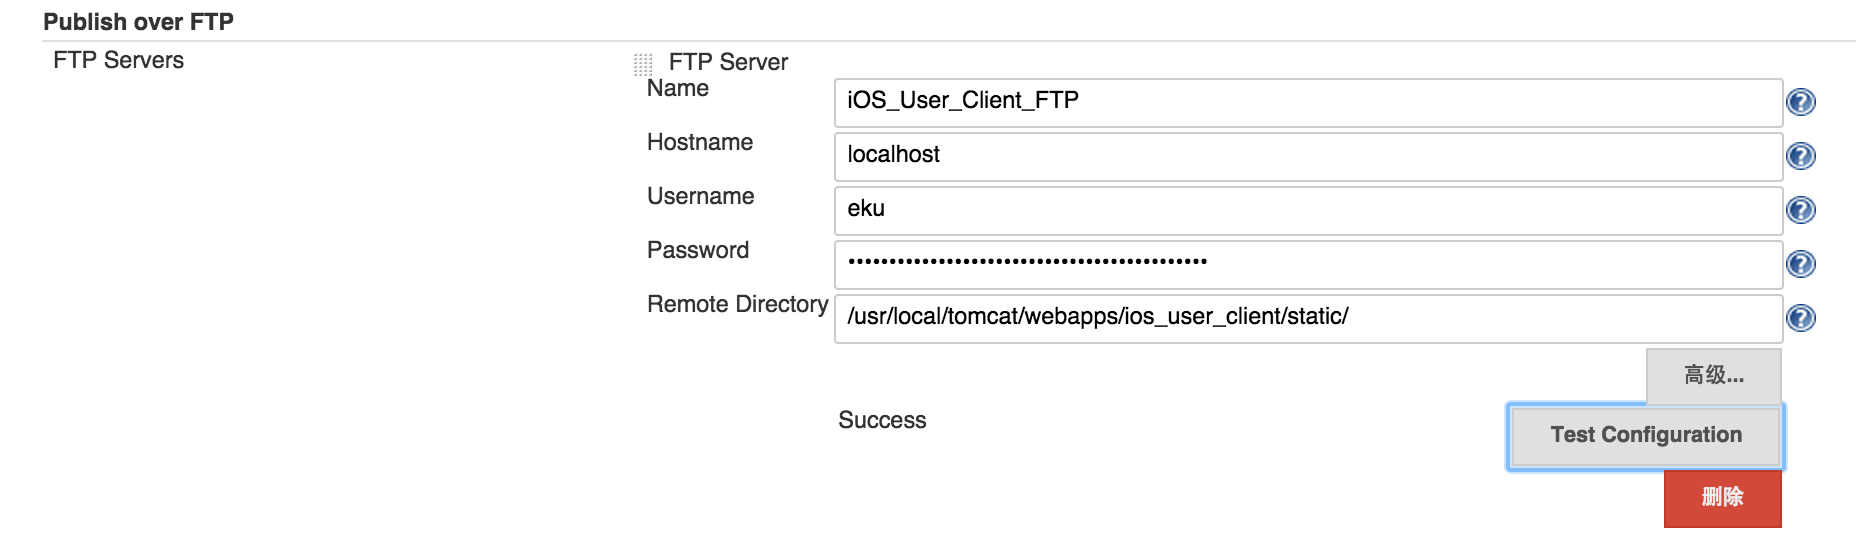
Task: Grab the FTP Server drag handle
Action: pyautogui.click(x=643, y=65)
